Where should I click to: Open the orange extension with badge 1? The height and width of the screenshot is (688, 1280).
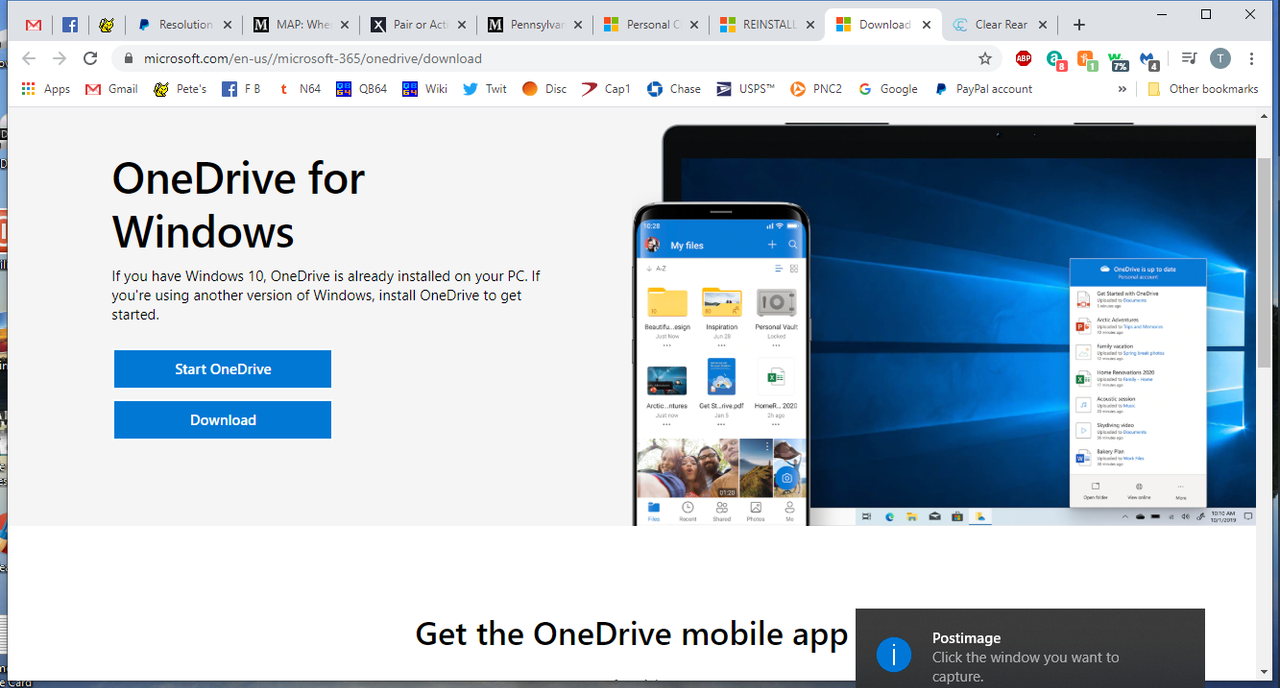tap(1087, 60)
